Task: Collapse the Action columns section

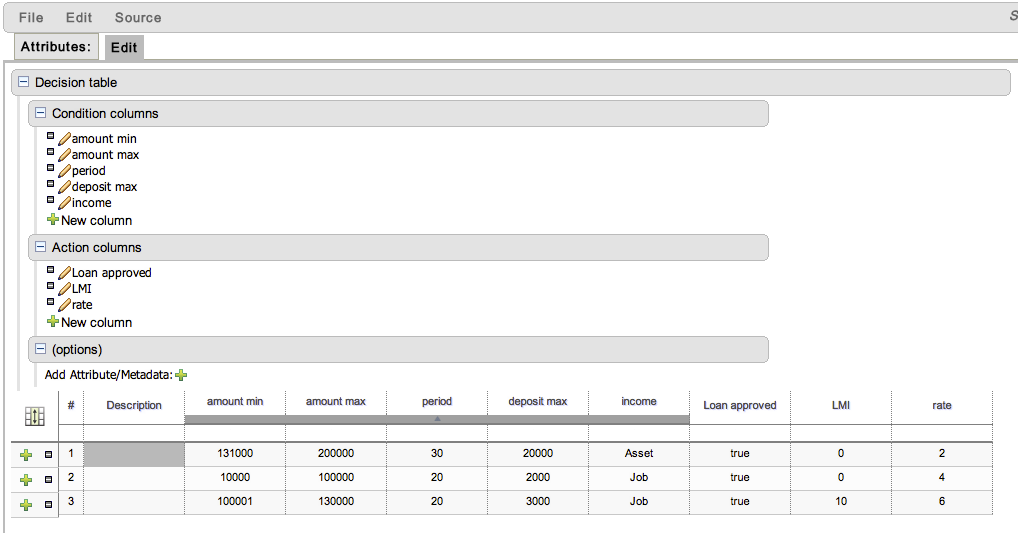Action: [41, 247]
